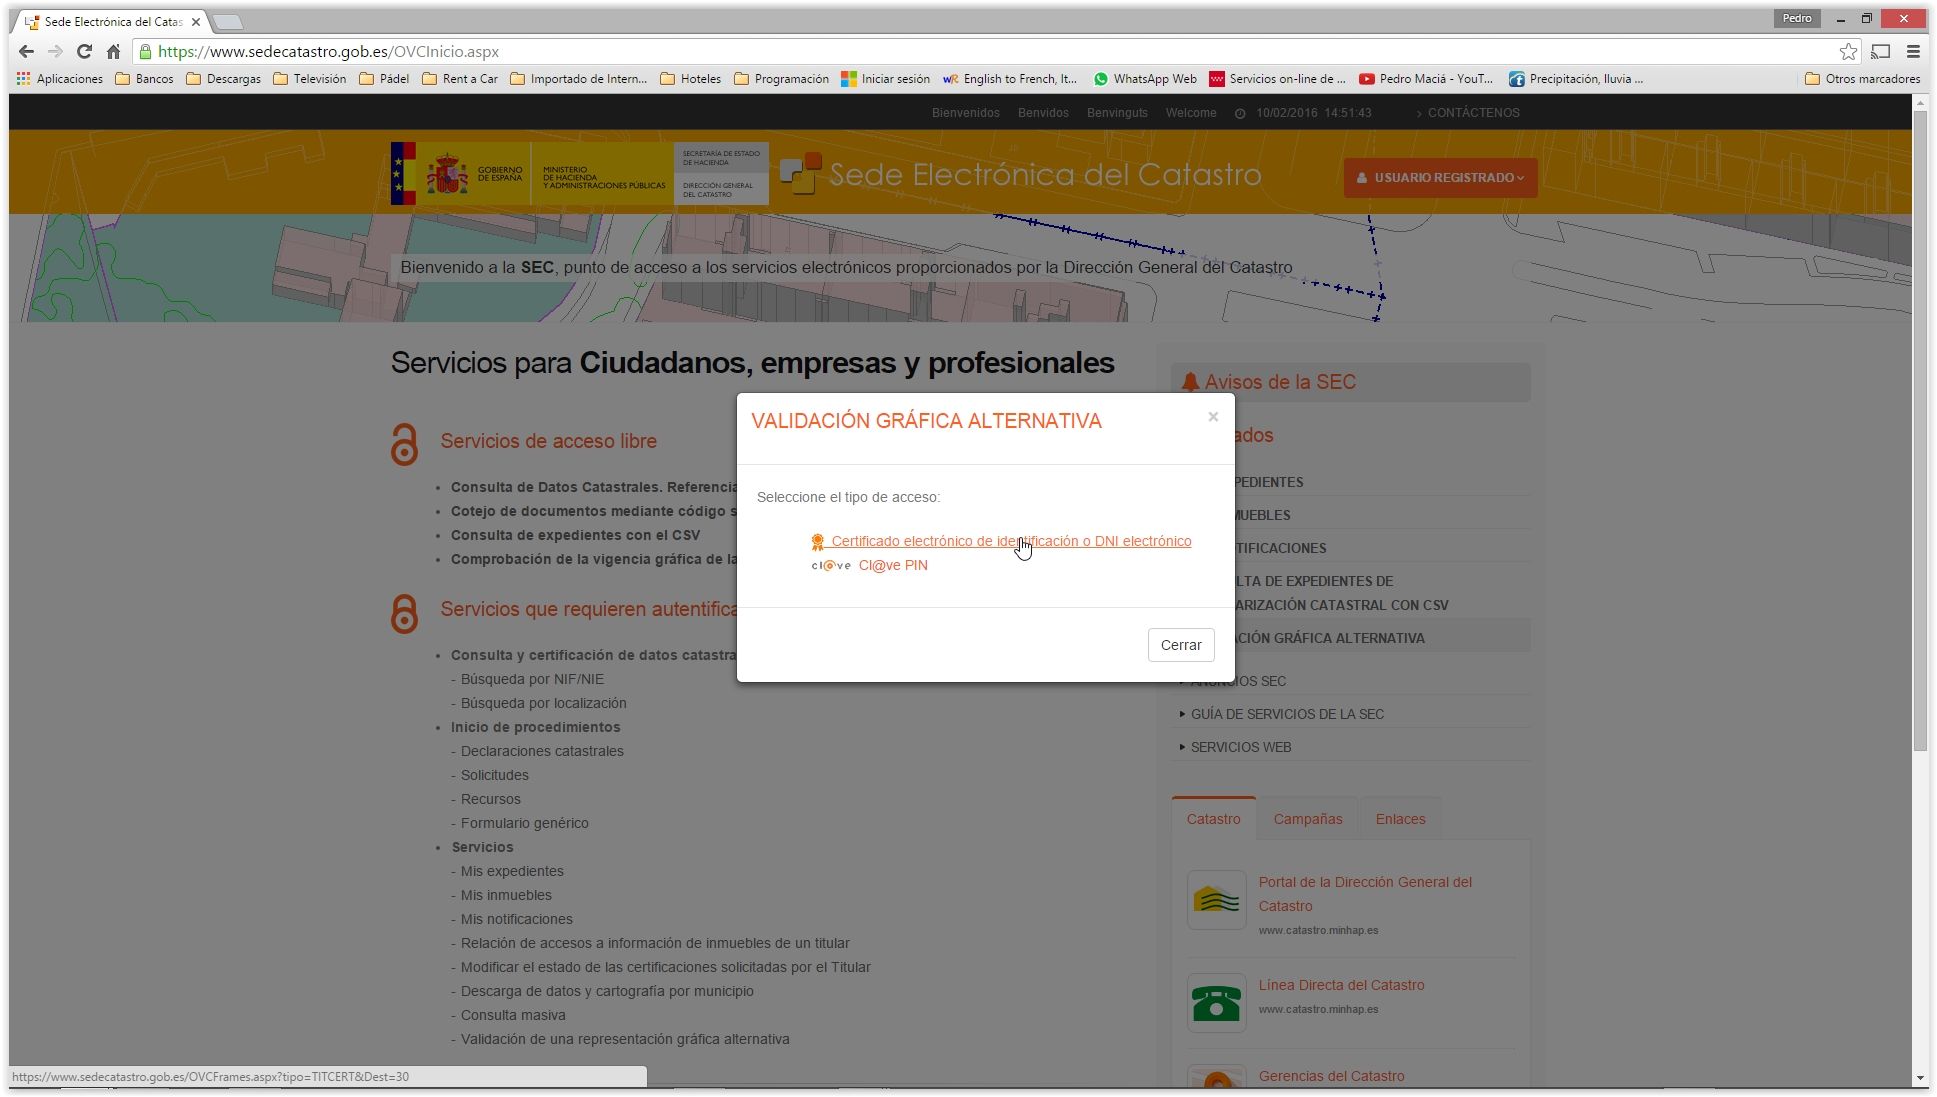The image size is (1937, 1097).
Task: Click the Avisos de la SEC bell icon
Action: [1190, 382]
